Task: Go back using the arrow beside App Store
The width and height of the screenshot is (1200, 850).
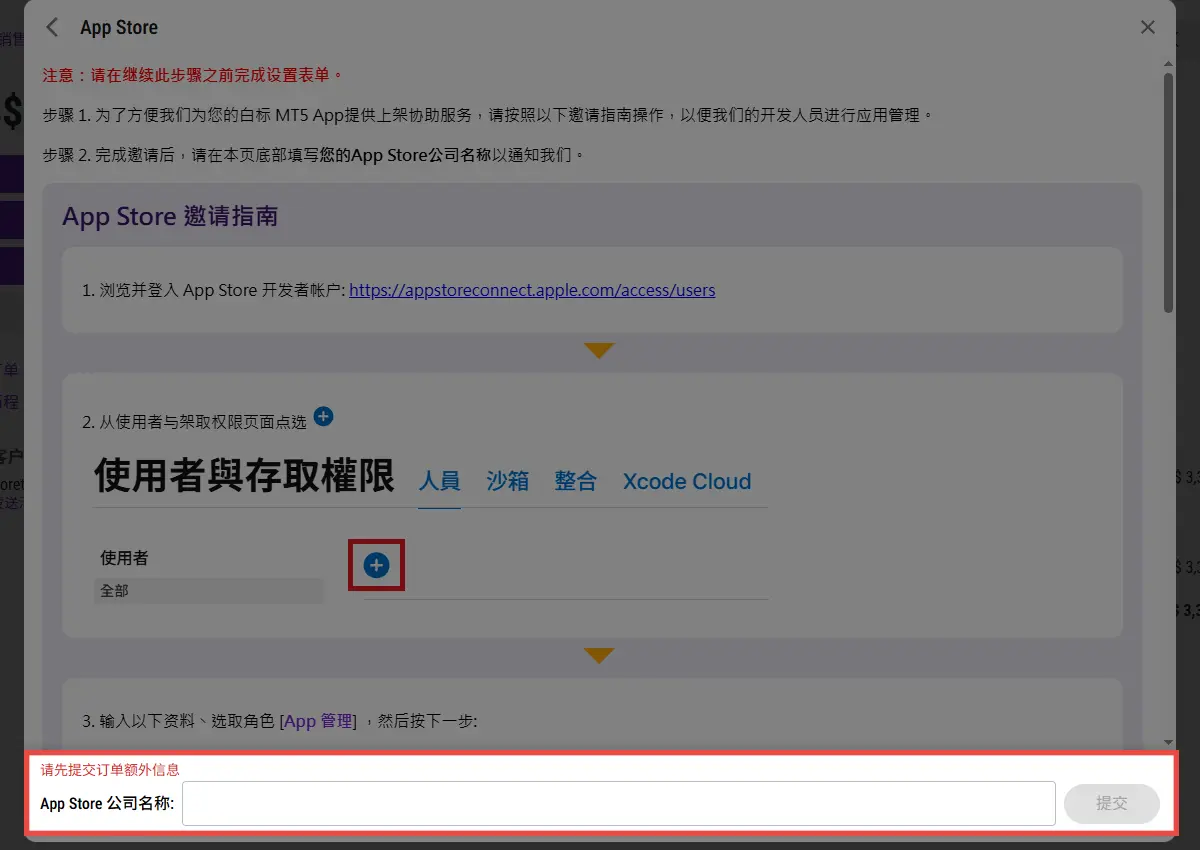Action: (53, 27)
